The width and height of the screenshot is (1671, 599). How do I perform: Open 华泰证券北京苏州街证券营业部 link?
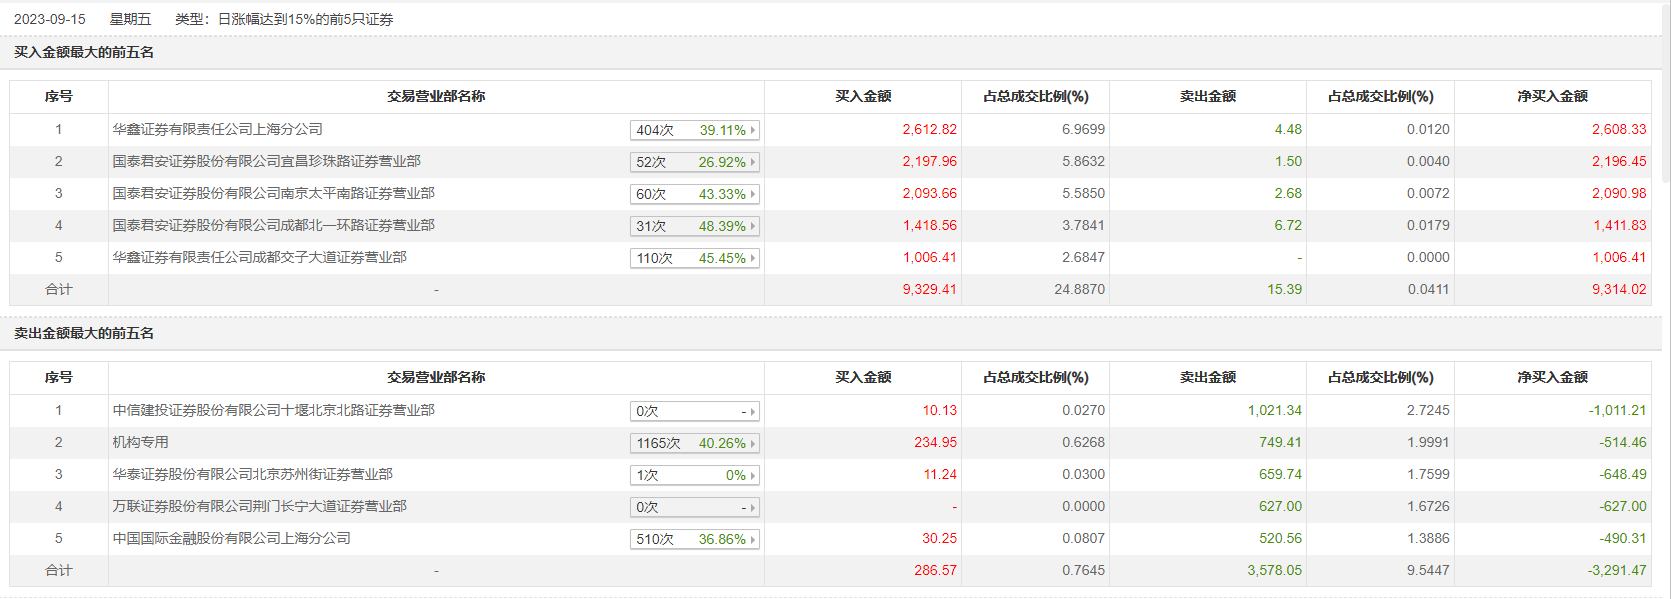[252, 474]
